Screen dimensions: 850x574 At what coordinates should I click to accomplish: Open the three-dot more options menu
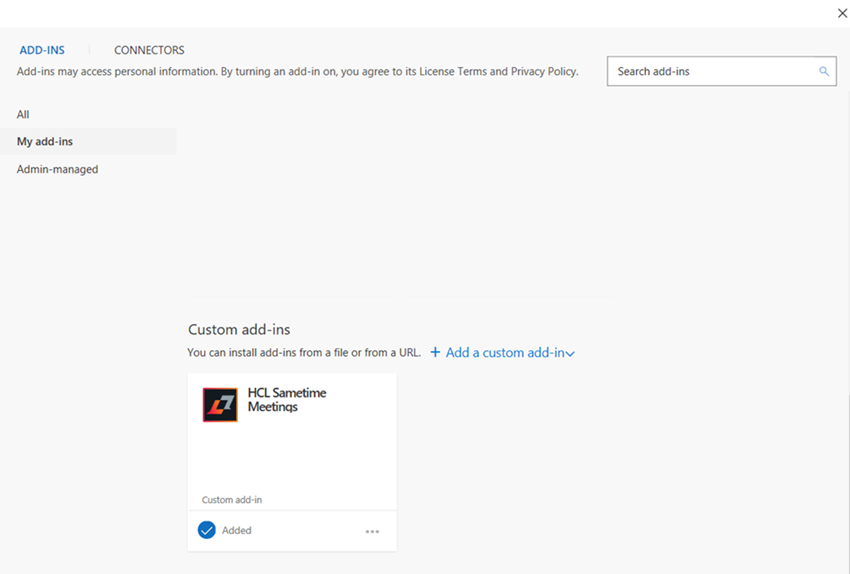pos(372,531)
